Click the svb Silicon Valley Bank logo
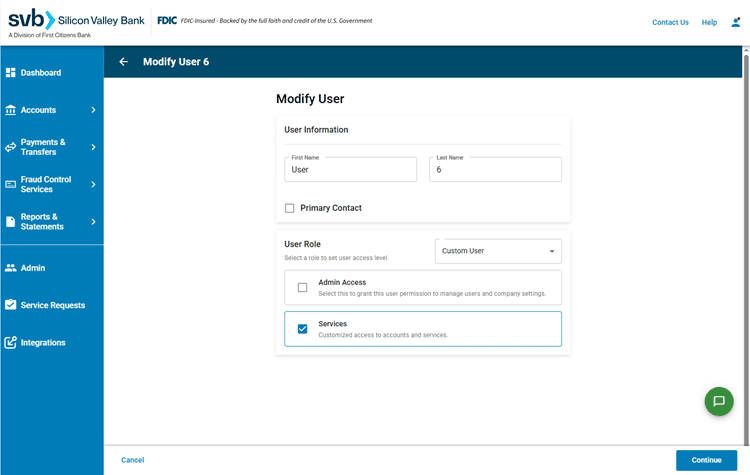Screen dimensions: 750x475 (76, 22)
